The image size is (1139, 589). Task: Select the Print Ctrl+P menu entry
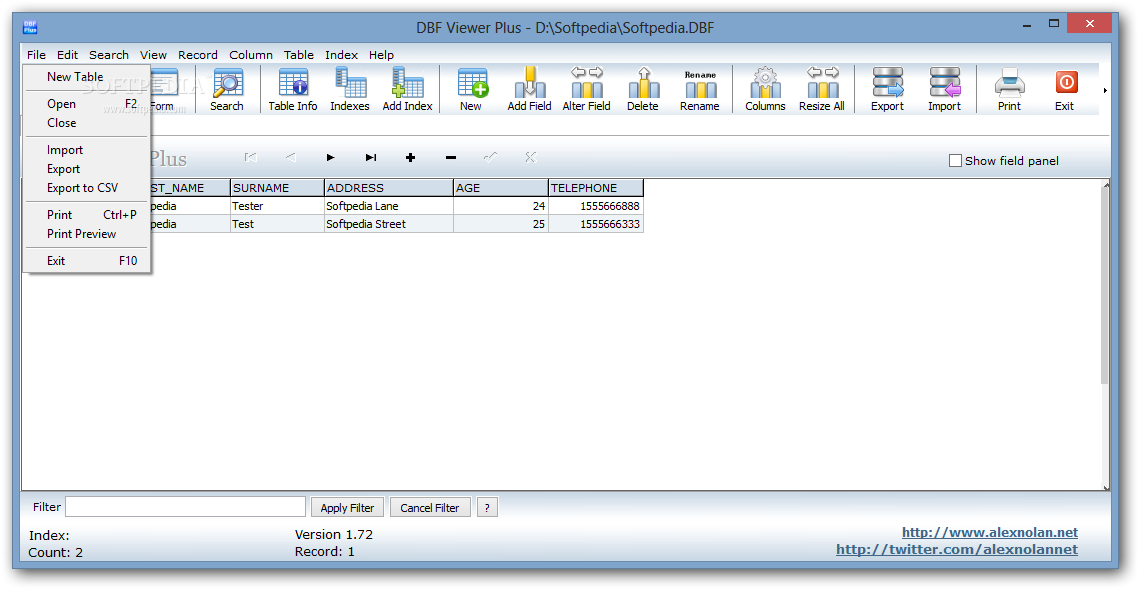click(x=87, y=215)
